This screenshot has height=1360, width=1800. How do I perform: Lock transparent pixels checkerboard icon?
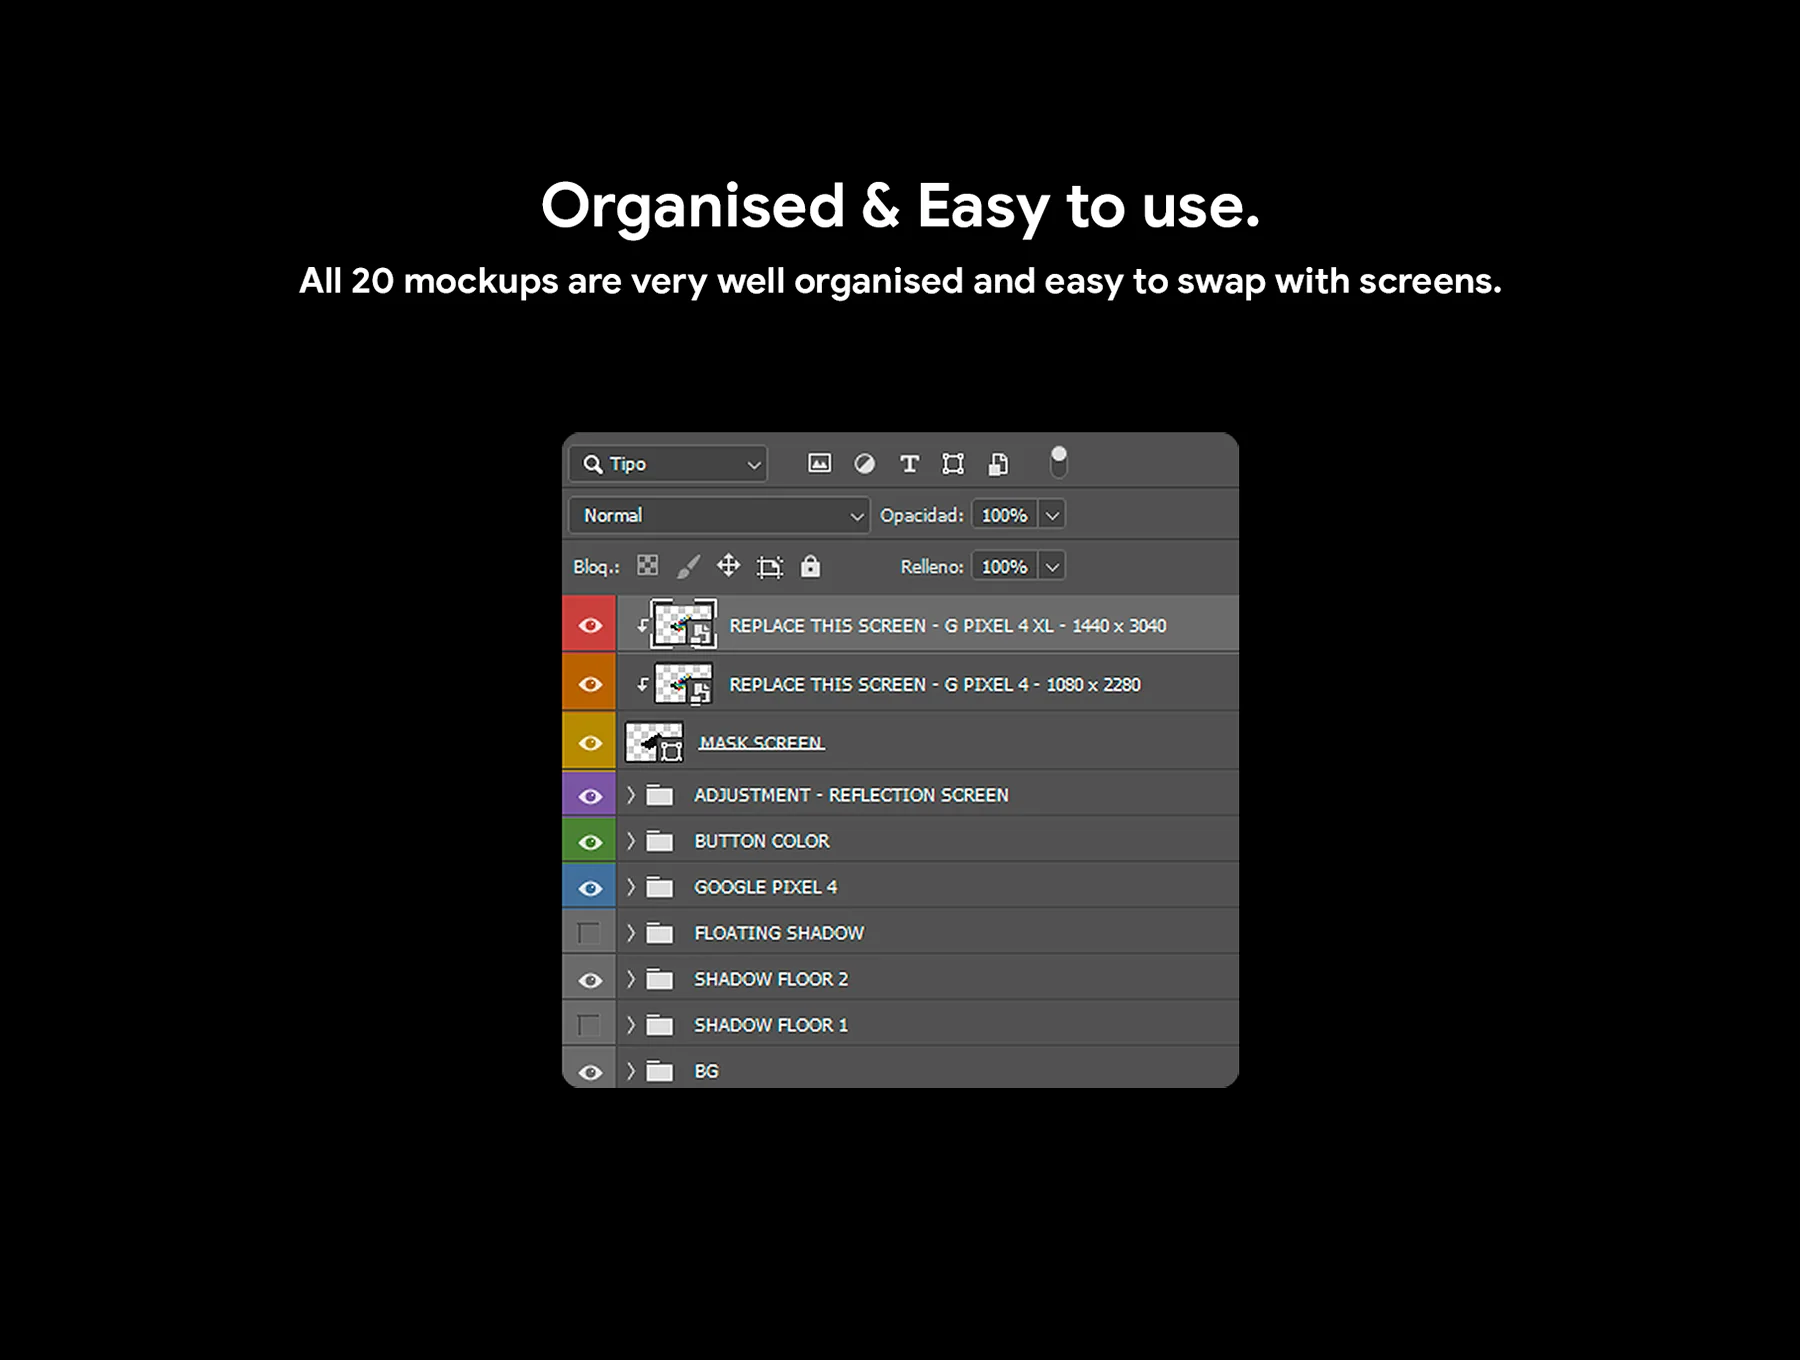pyautogui.click(x=648, y=566)
